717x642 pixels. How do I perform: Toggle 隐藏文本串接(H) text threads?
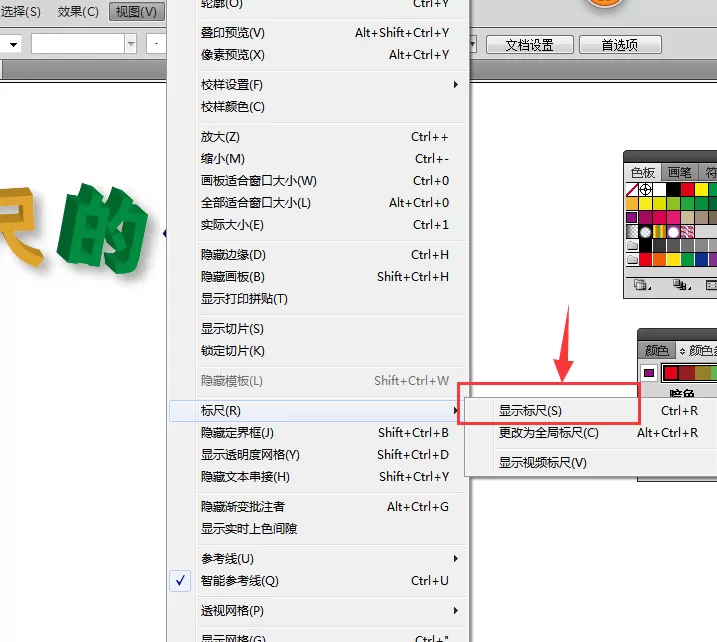click(319, 477)
